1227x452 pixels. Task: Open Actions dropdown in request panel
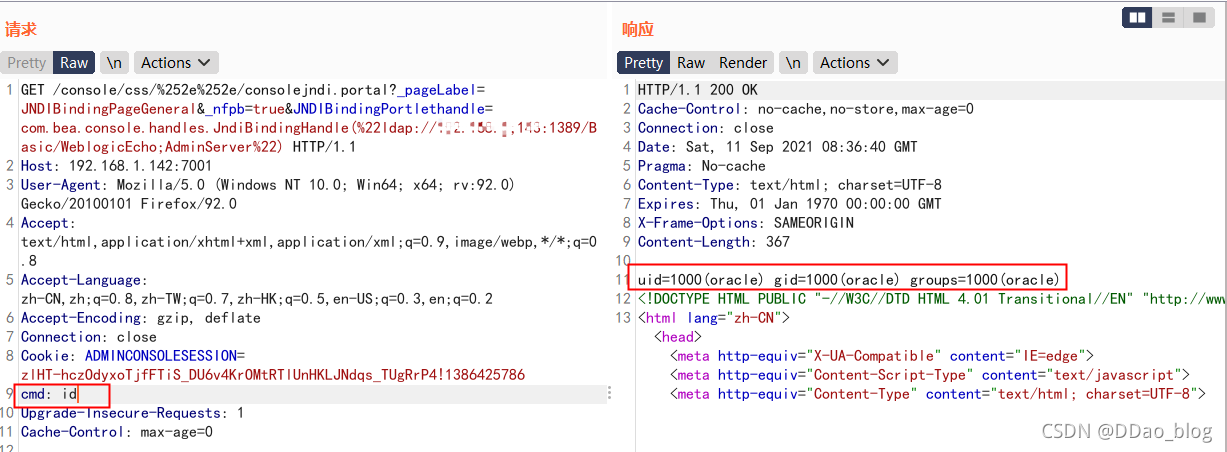click(176, 62)
